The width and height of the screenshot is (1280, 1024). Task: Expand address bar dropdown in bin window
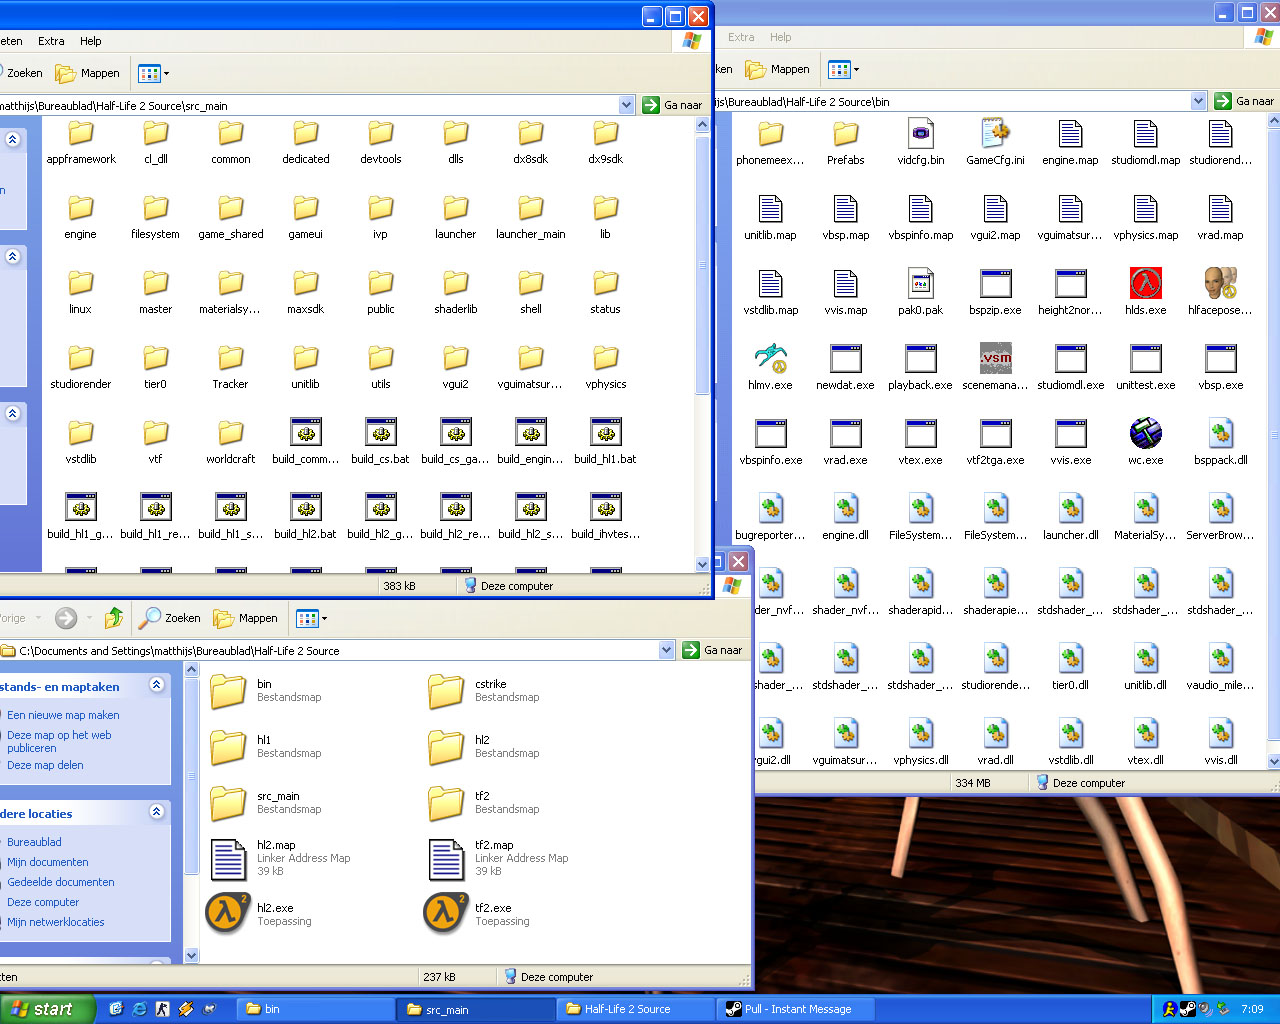(1198, 101)
